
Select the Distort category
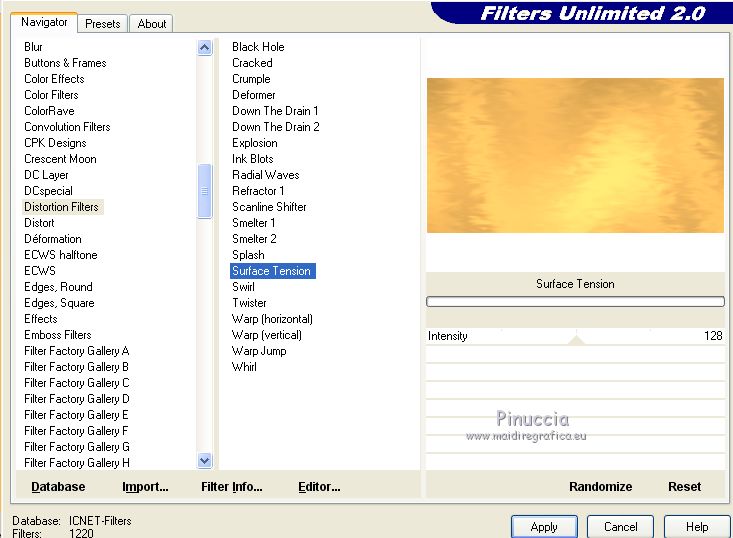pyautogui.click(x=39, y=223)
